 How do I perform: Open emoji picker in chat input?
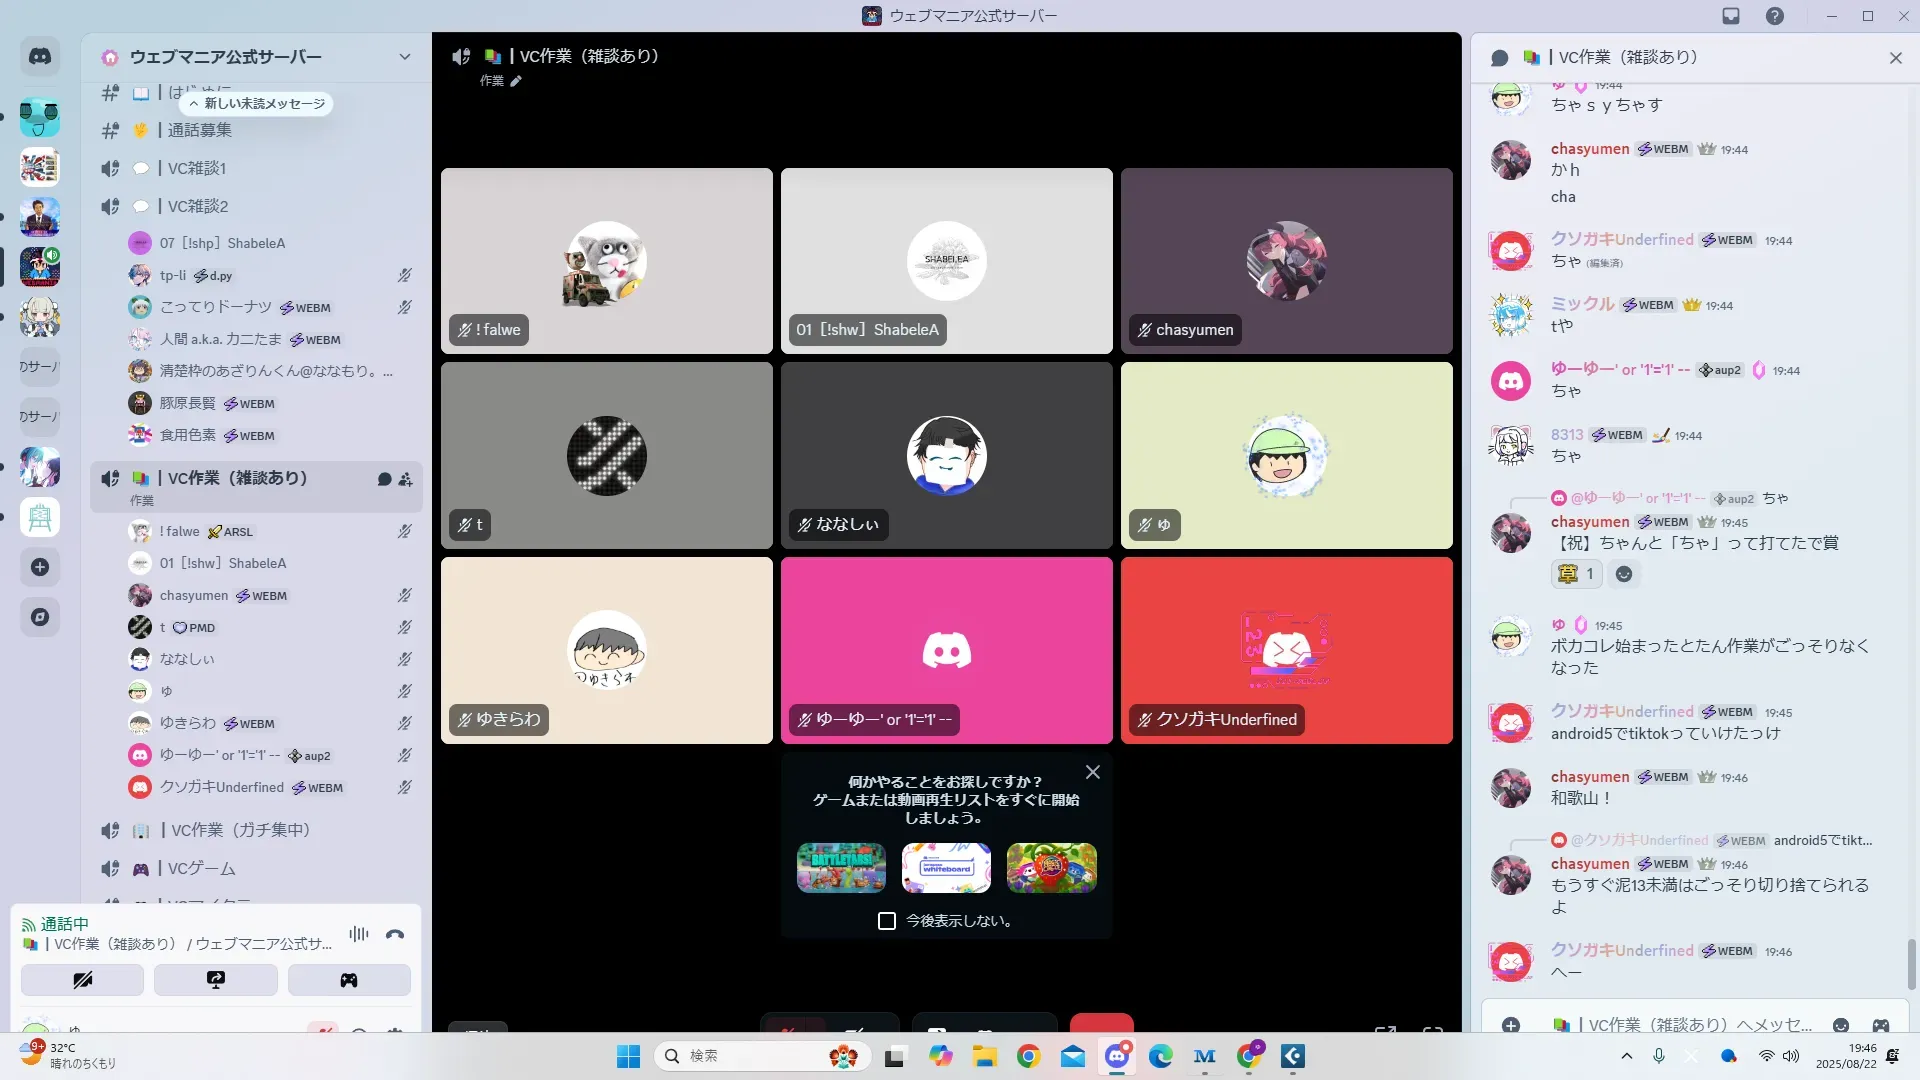coord(1840,1025)
